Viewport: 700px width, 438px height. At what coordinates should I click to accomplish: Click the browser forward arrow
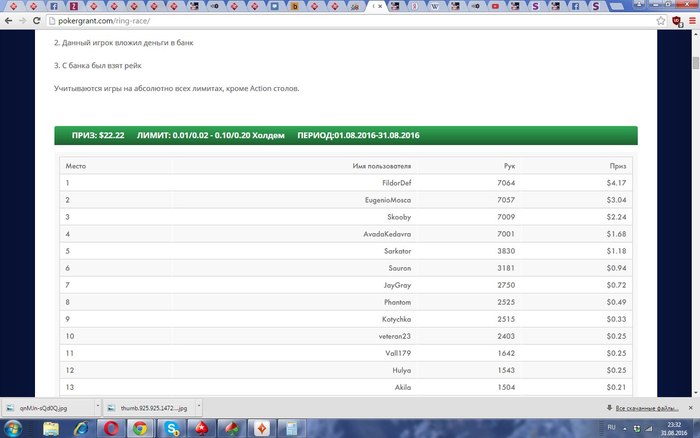tap(22, 21)
